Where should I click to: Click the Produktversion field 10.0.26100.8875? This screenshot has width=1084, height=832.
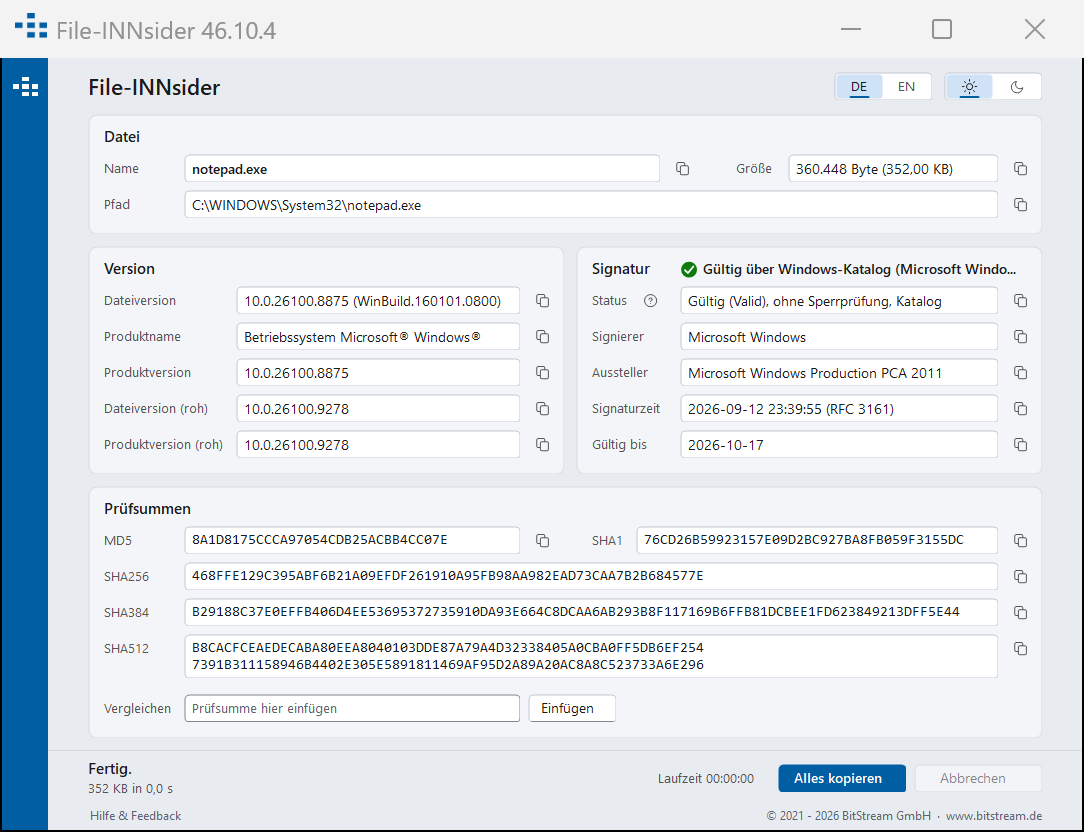tap(378, 373)
